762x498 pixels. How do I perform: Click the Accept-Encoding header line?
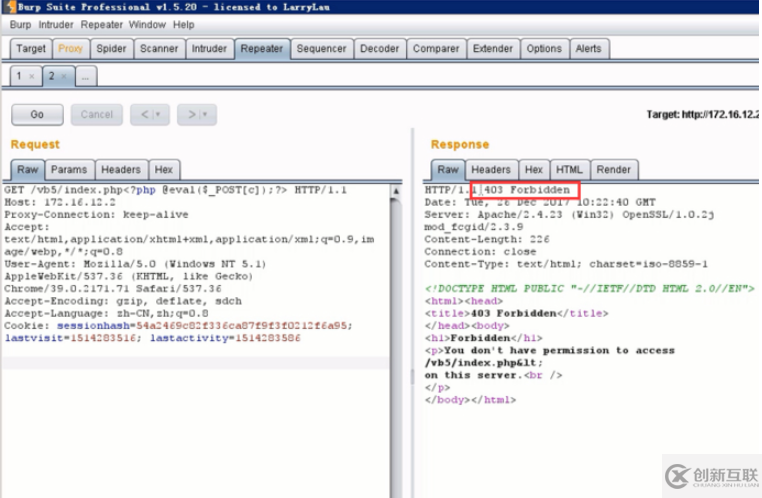(123, 301)
